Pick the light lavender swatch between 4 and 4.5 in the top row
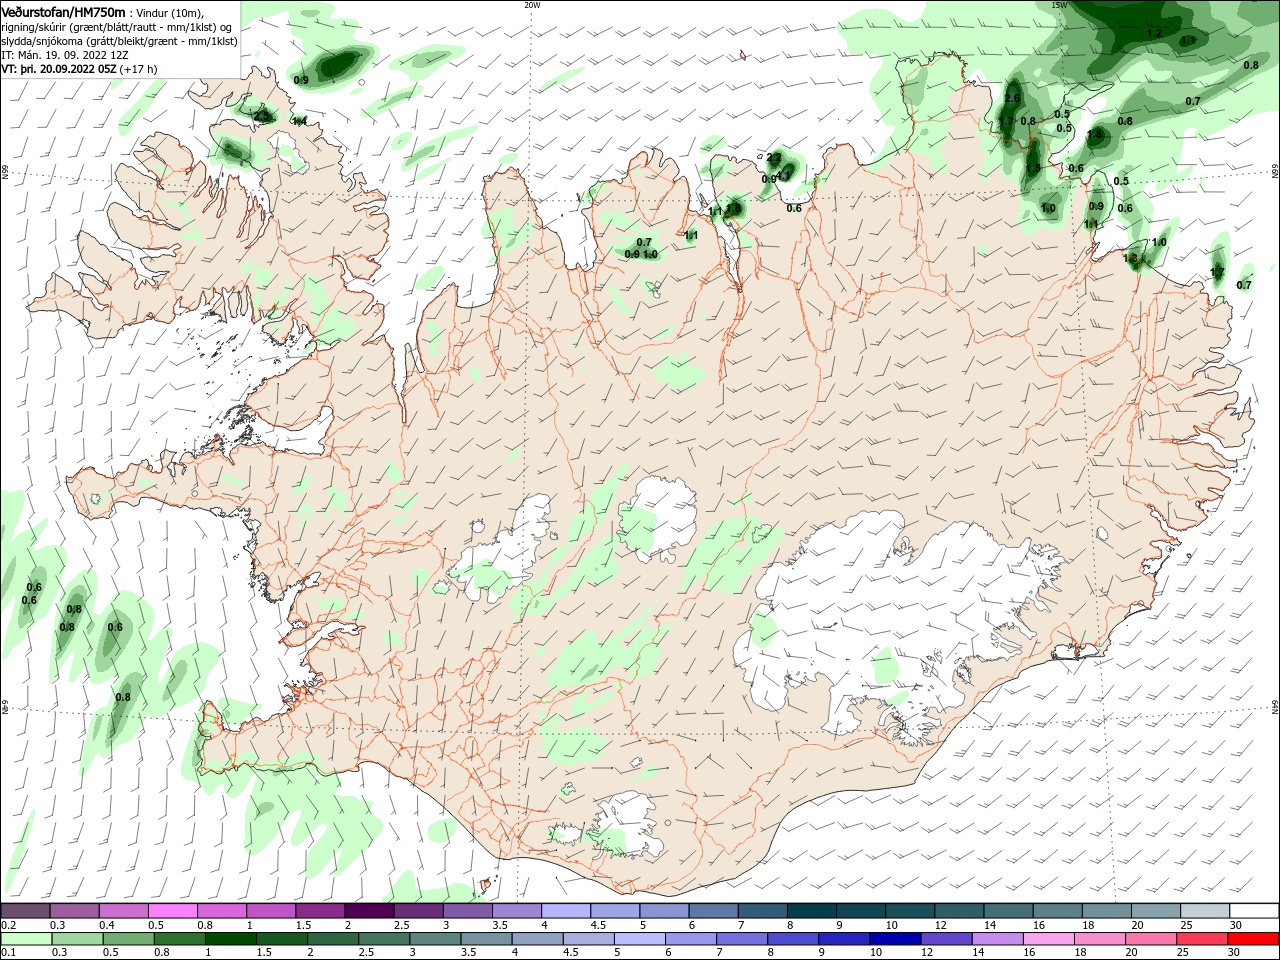Screen dimensions: 1280x960 tap(565, 910)
